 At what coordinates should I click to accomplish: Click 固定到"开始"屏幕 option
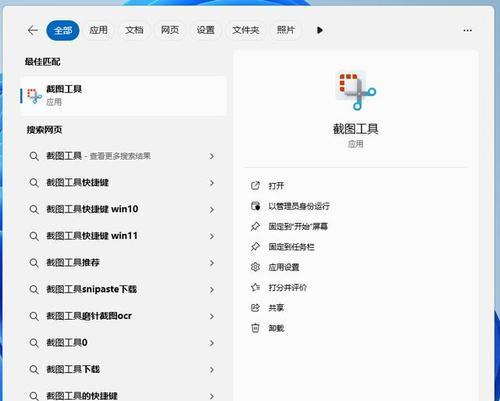[298, 227]
